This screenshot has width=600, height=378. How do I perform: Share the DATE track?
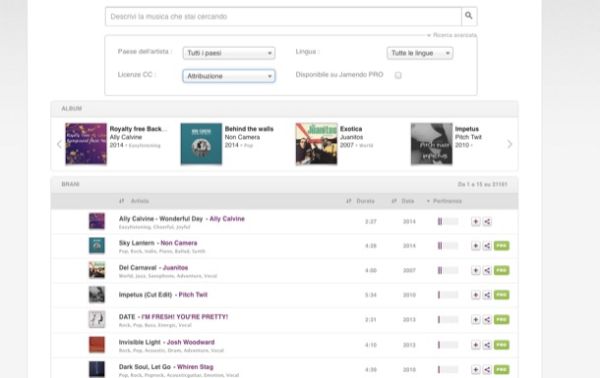tap(487, 319)
